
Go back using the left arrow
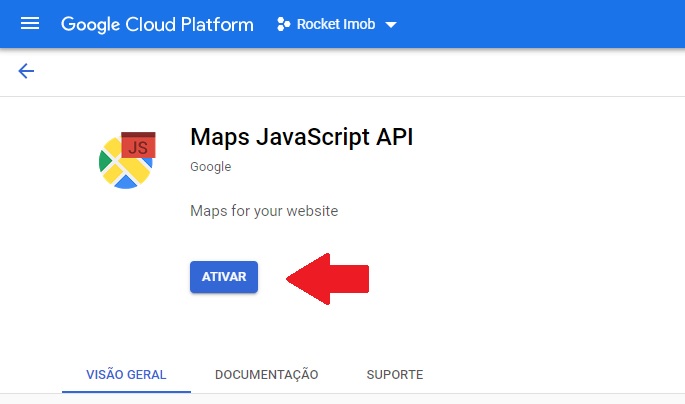click(x=26, y=71)
